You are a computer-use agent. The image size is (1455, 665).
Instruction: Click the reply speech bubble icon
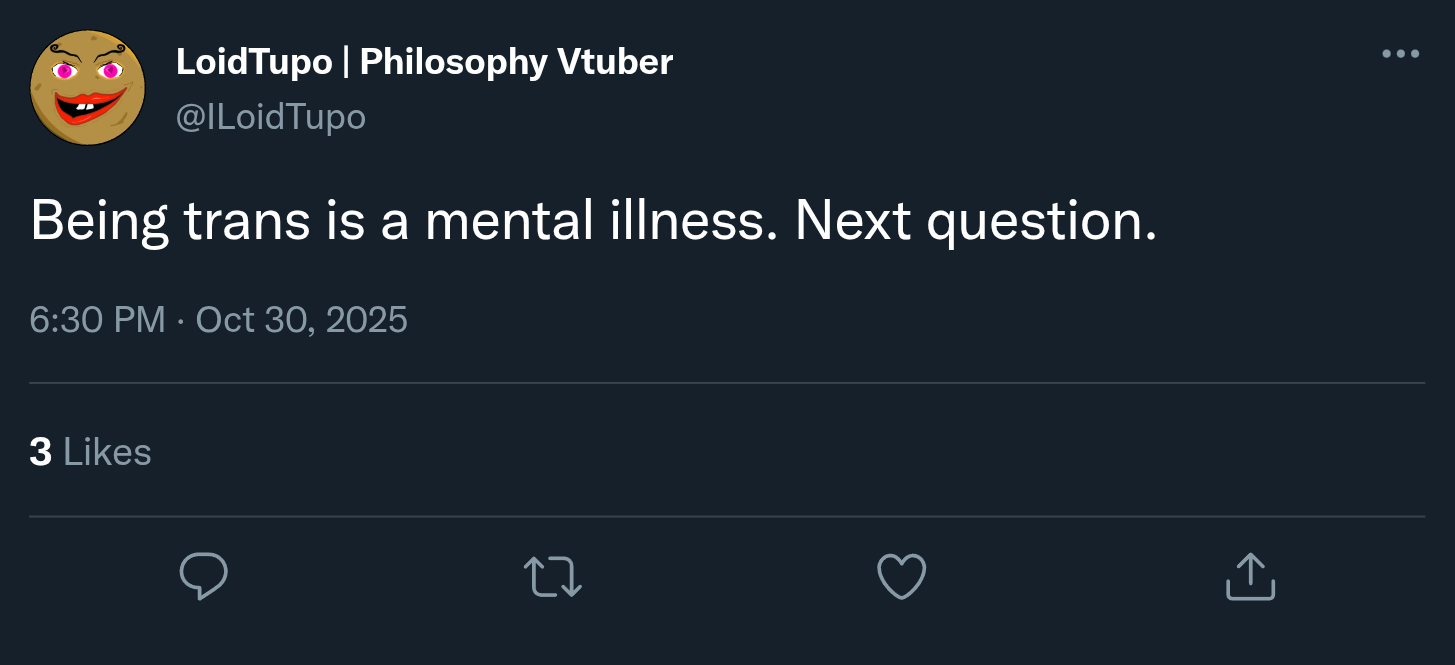[x=203, y=577]
